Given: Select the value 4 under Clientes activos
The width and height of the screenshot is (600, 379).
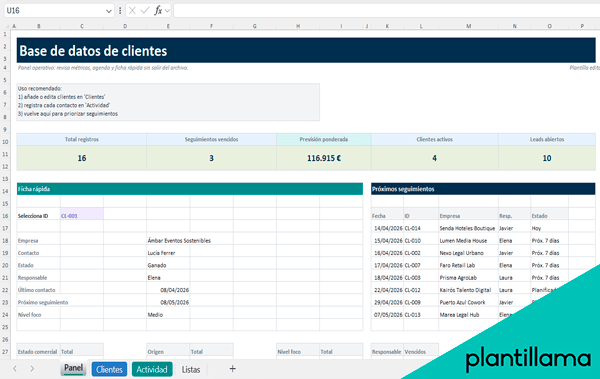Looking at the screenshot, I should coord(434,158).
